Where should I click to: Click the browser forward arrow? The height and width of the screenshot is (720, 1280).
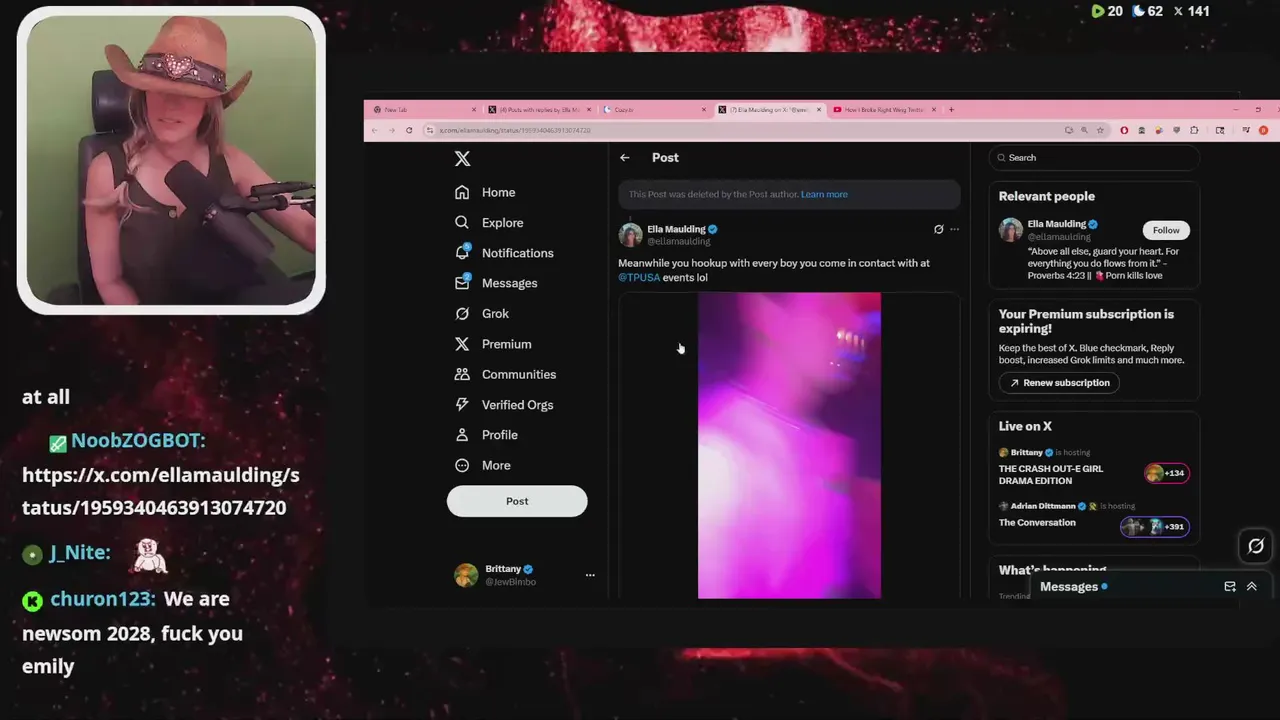[x=392, y=130]
